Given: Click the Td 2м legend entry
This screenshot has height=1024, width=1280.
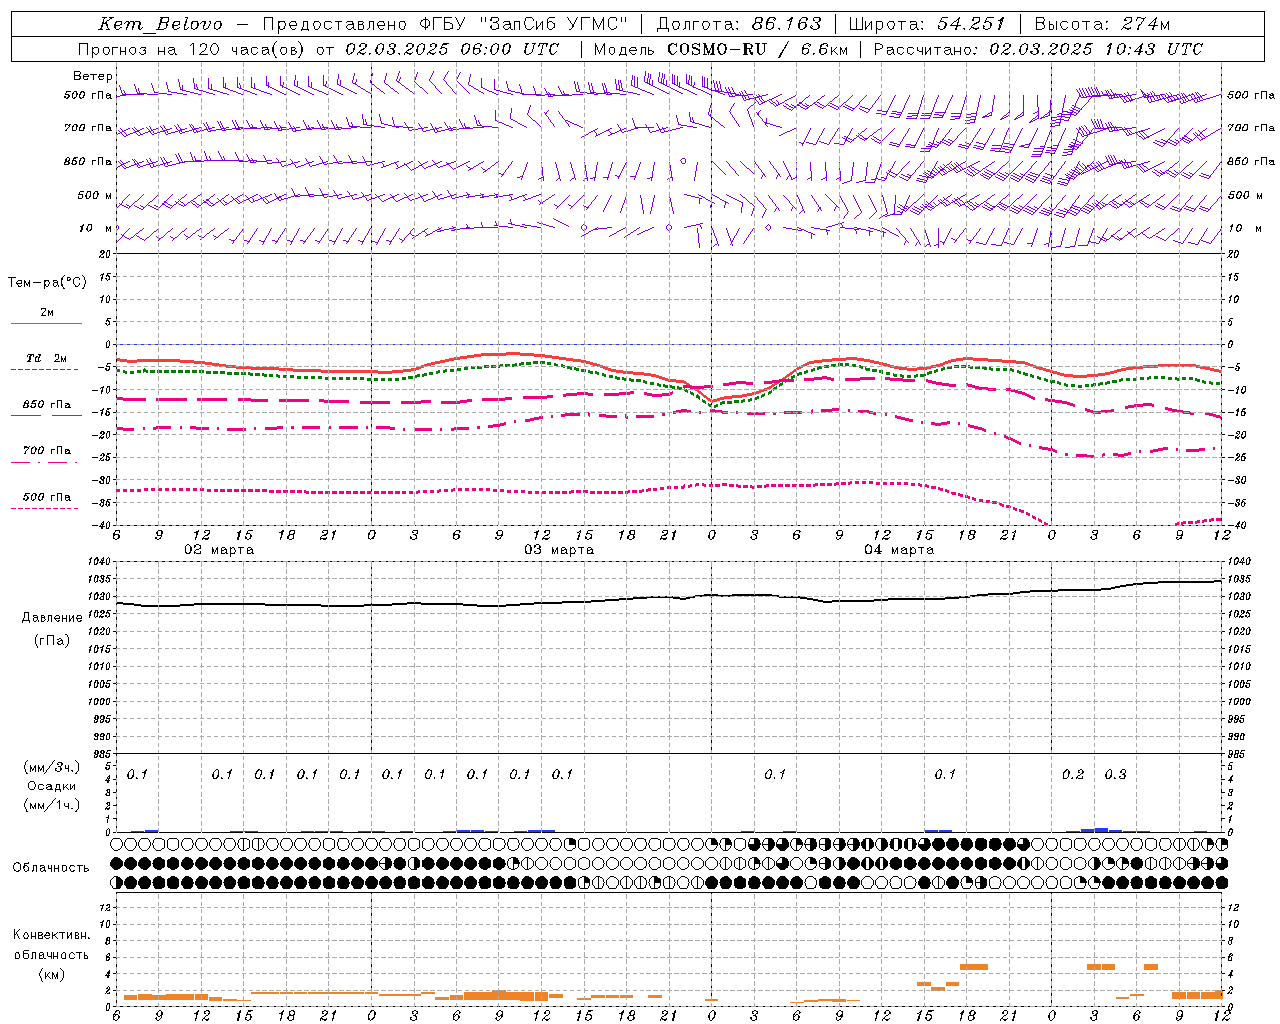Looking at the screenshot, I should (x=46, y=358).
